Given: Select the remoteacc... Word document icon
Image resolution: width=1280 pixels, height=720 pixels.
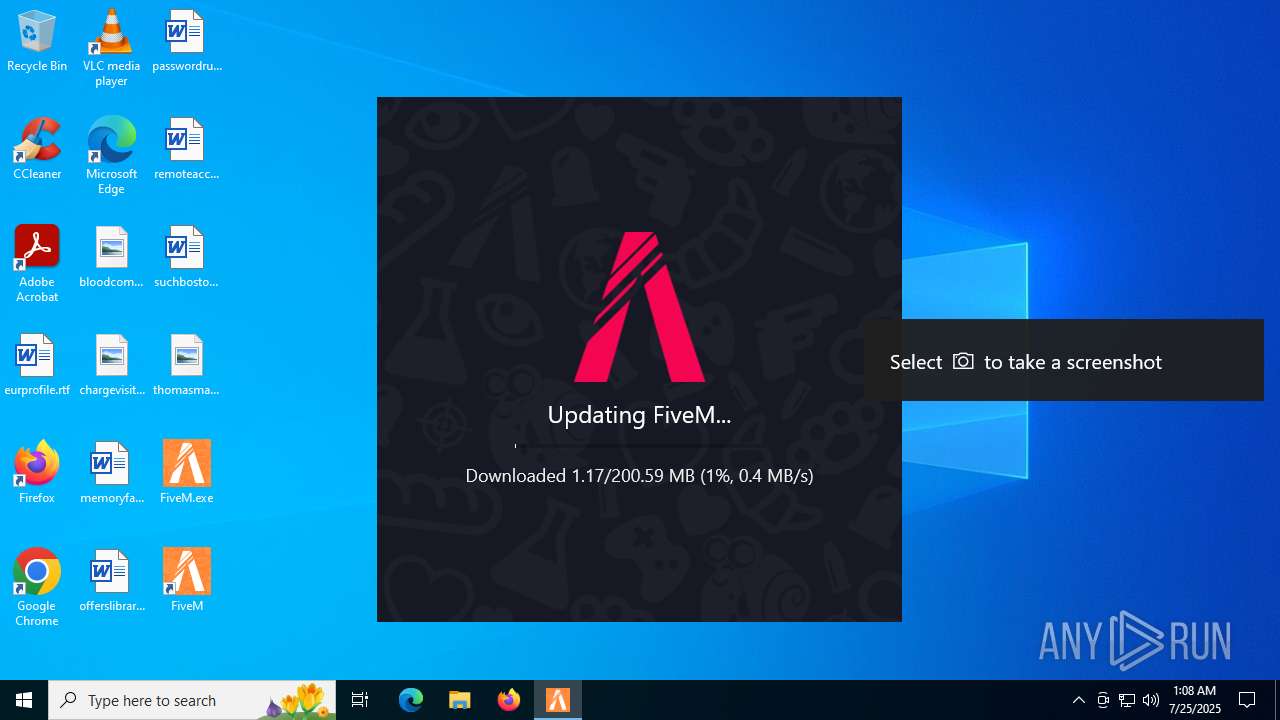Looking at the screenshot, I should [x=187, y=149].
